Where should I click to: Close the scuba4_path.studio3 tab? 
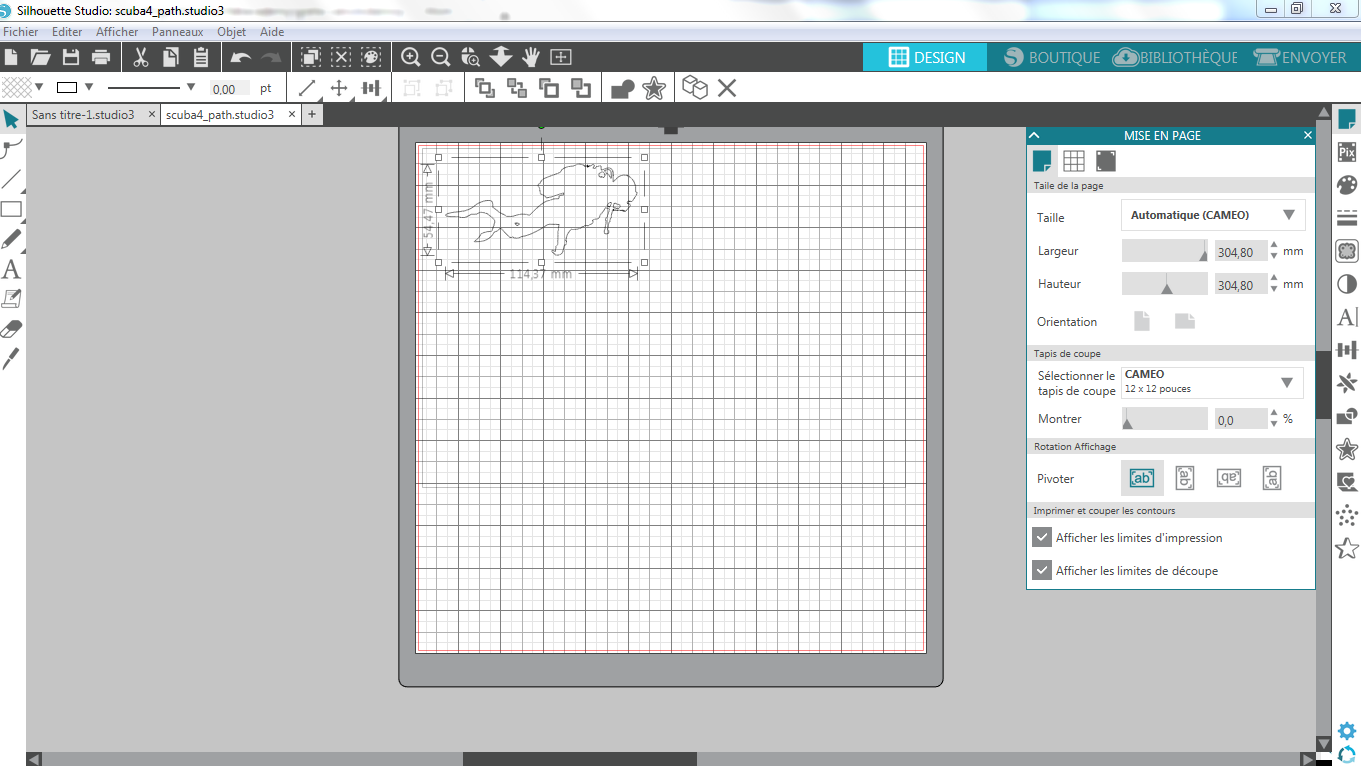[291, 115]
